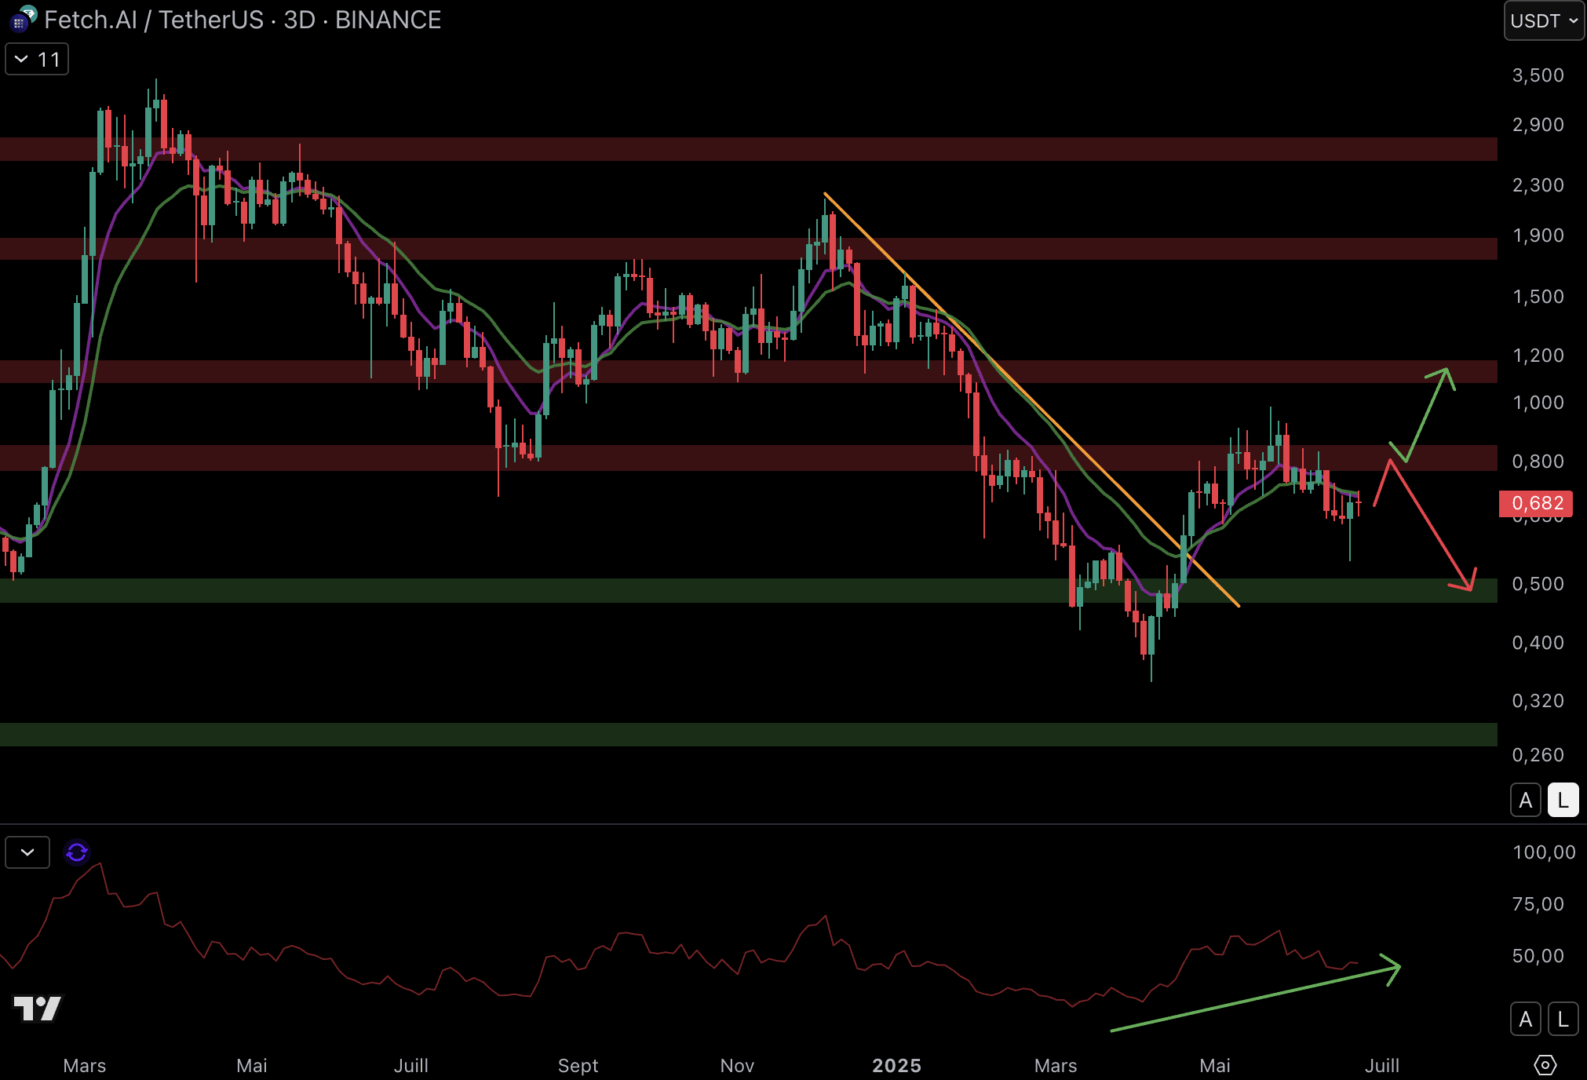
Task: Click the Fetch.AI coin logo icon
Action: (x=22, y=19)
